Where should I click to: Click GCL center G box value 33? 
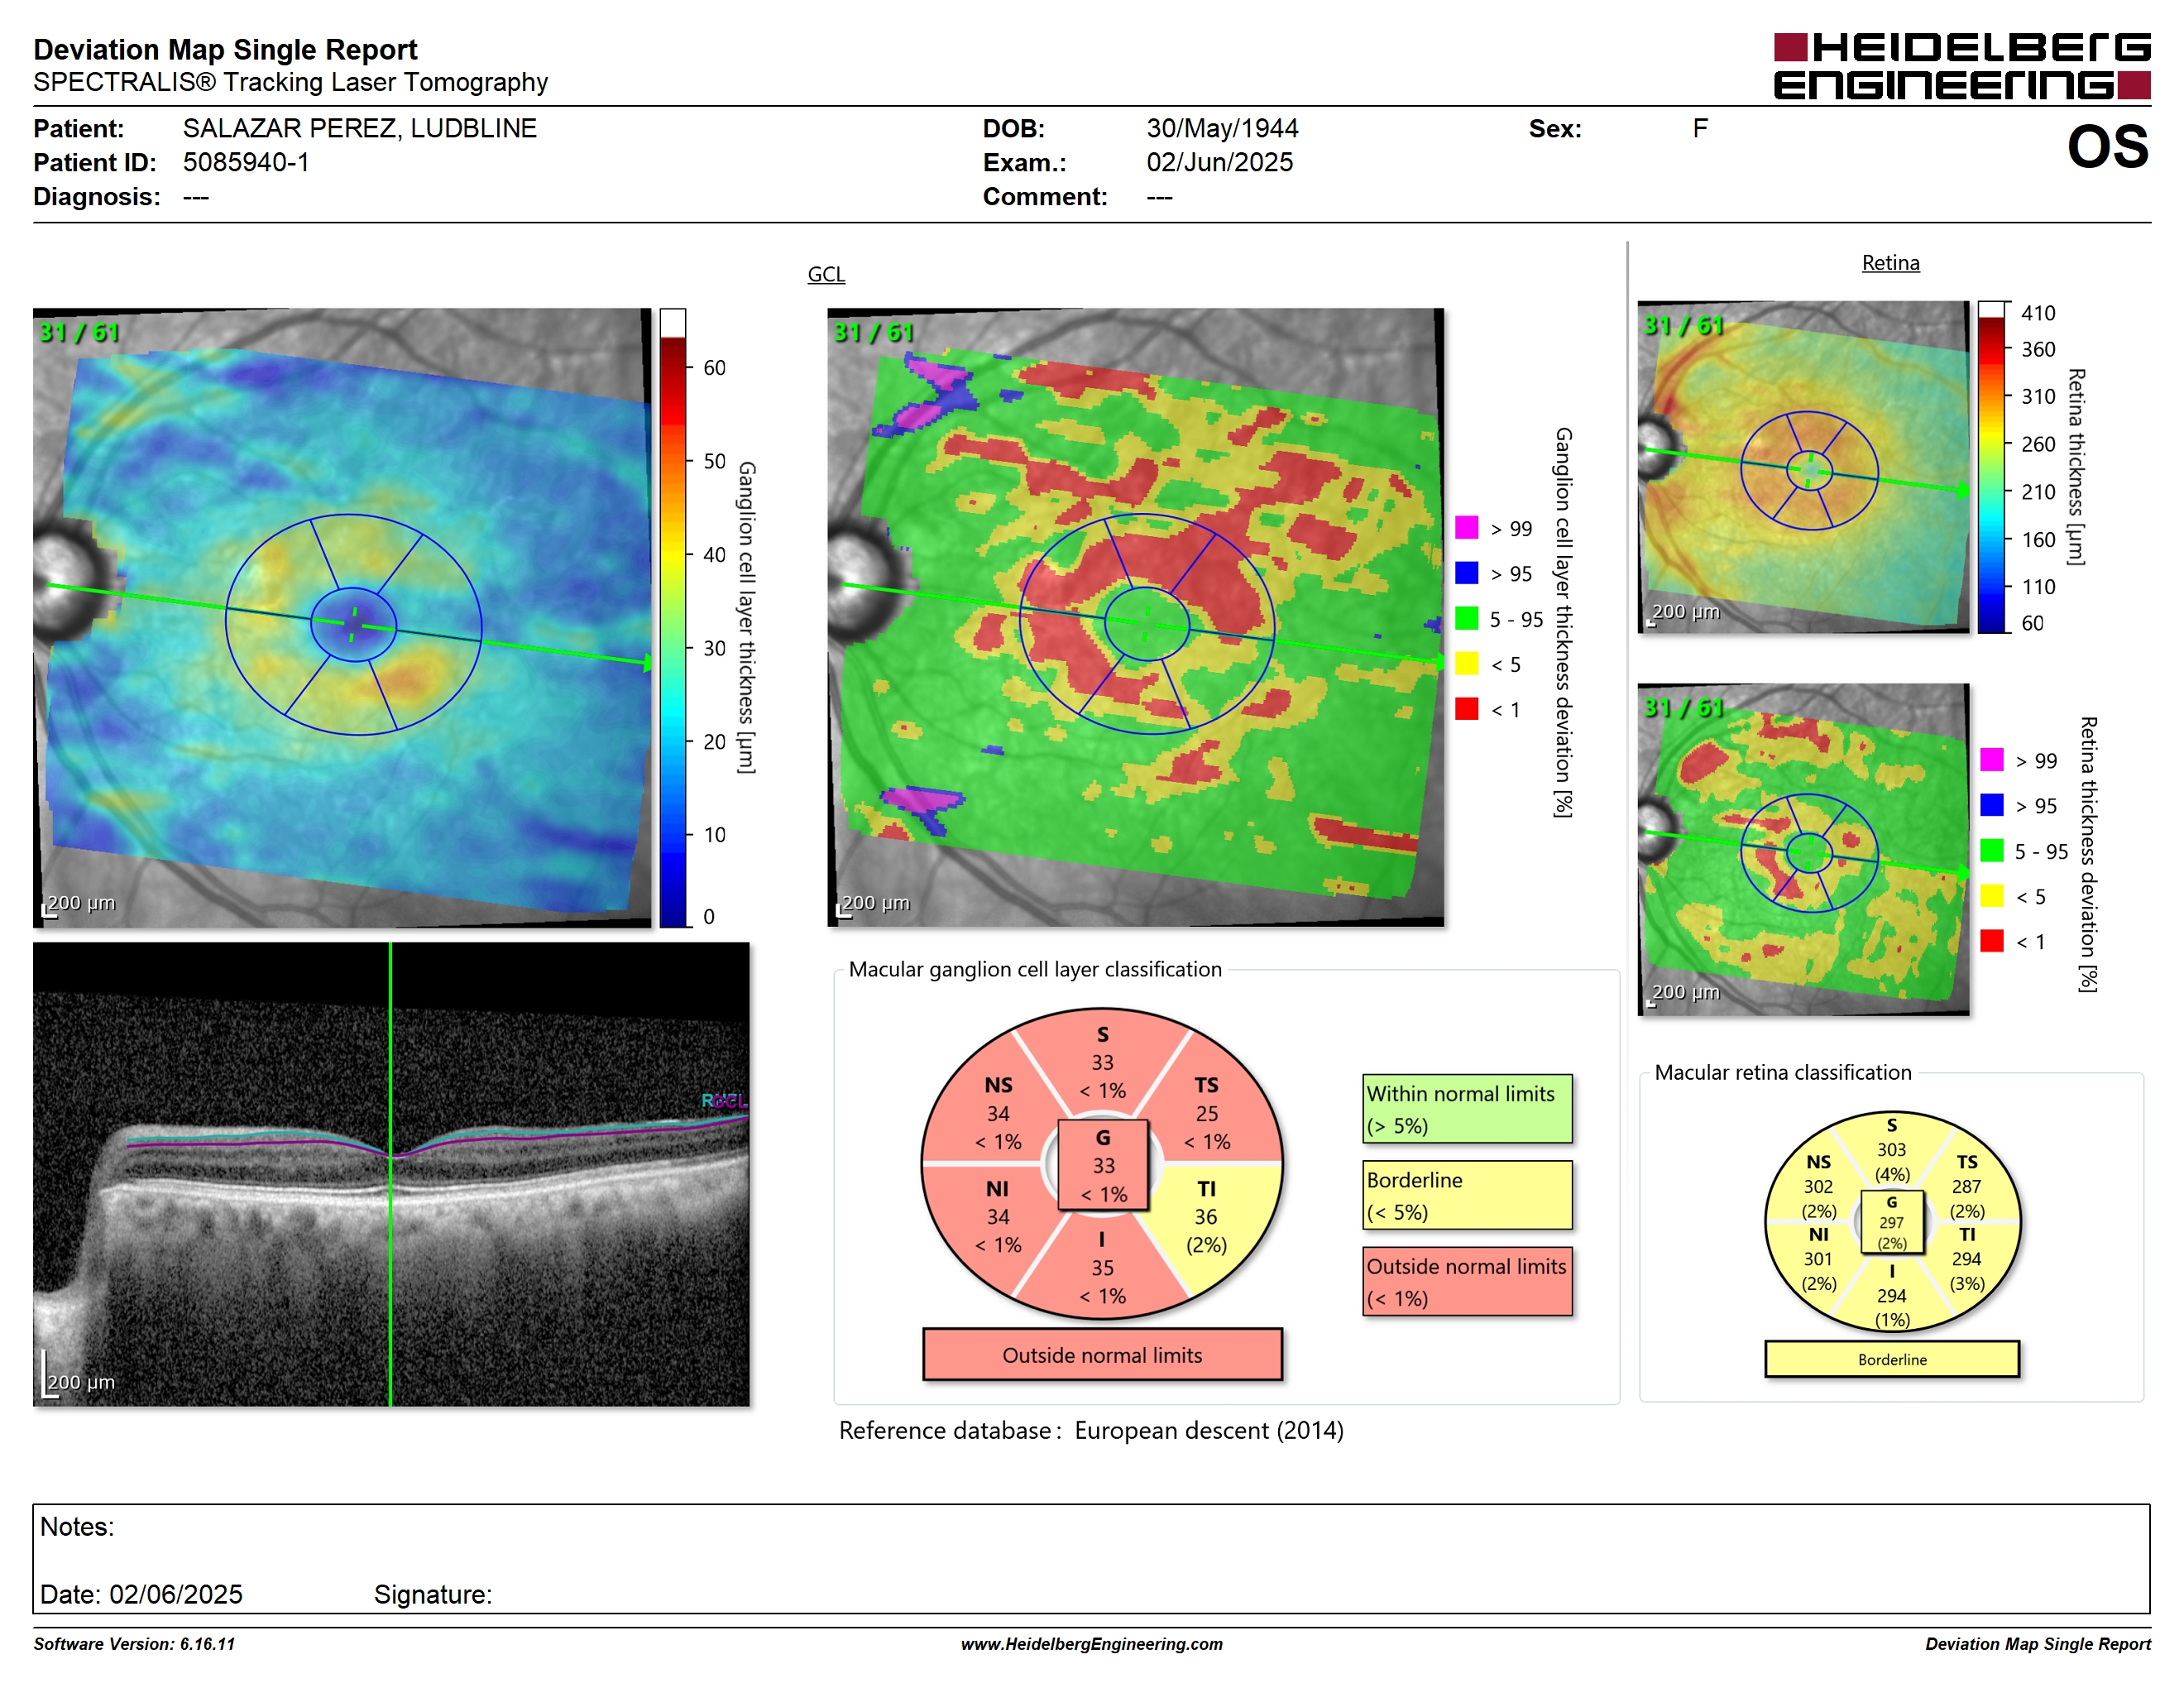[x=1103, y=1165]
